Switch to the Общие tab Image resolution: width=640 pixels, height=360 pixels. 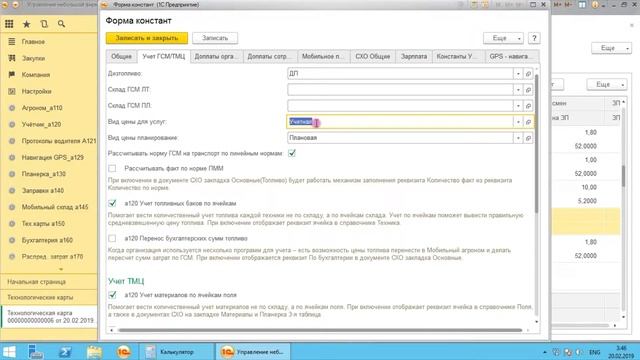coord(122,56)
